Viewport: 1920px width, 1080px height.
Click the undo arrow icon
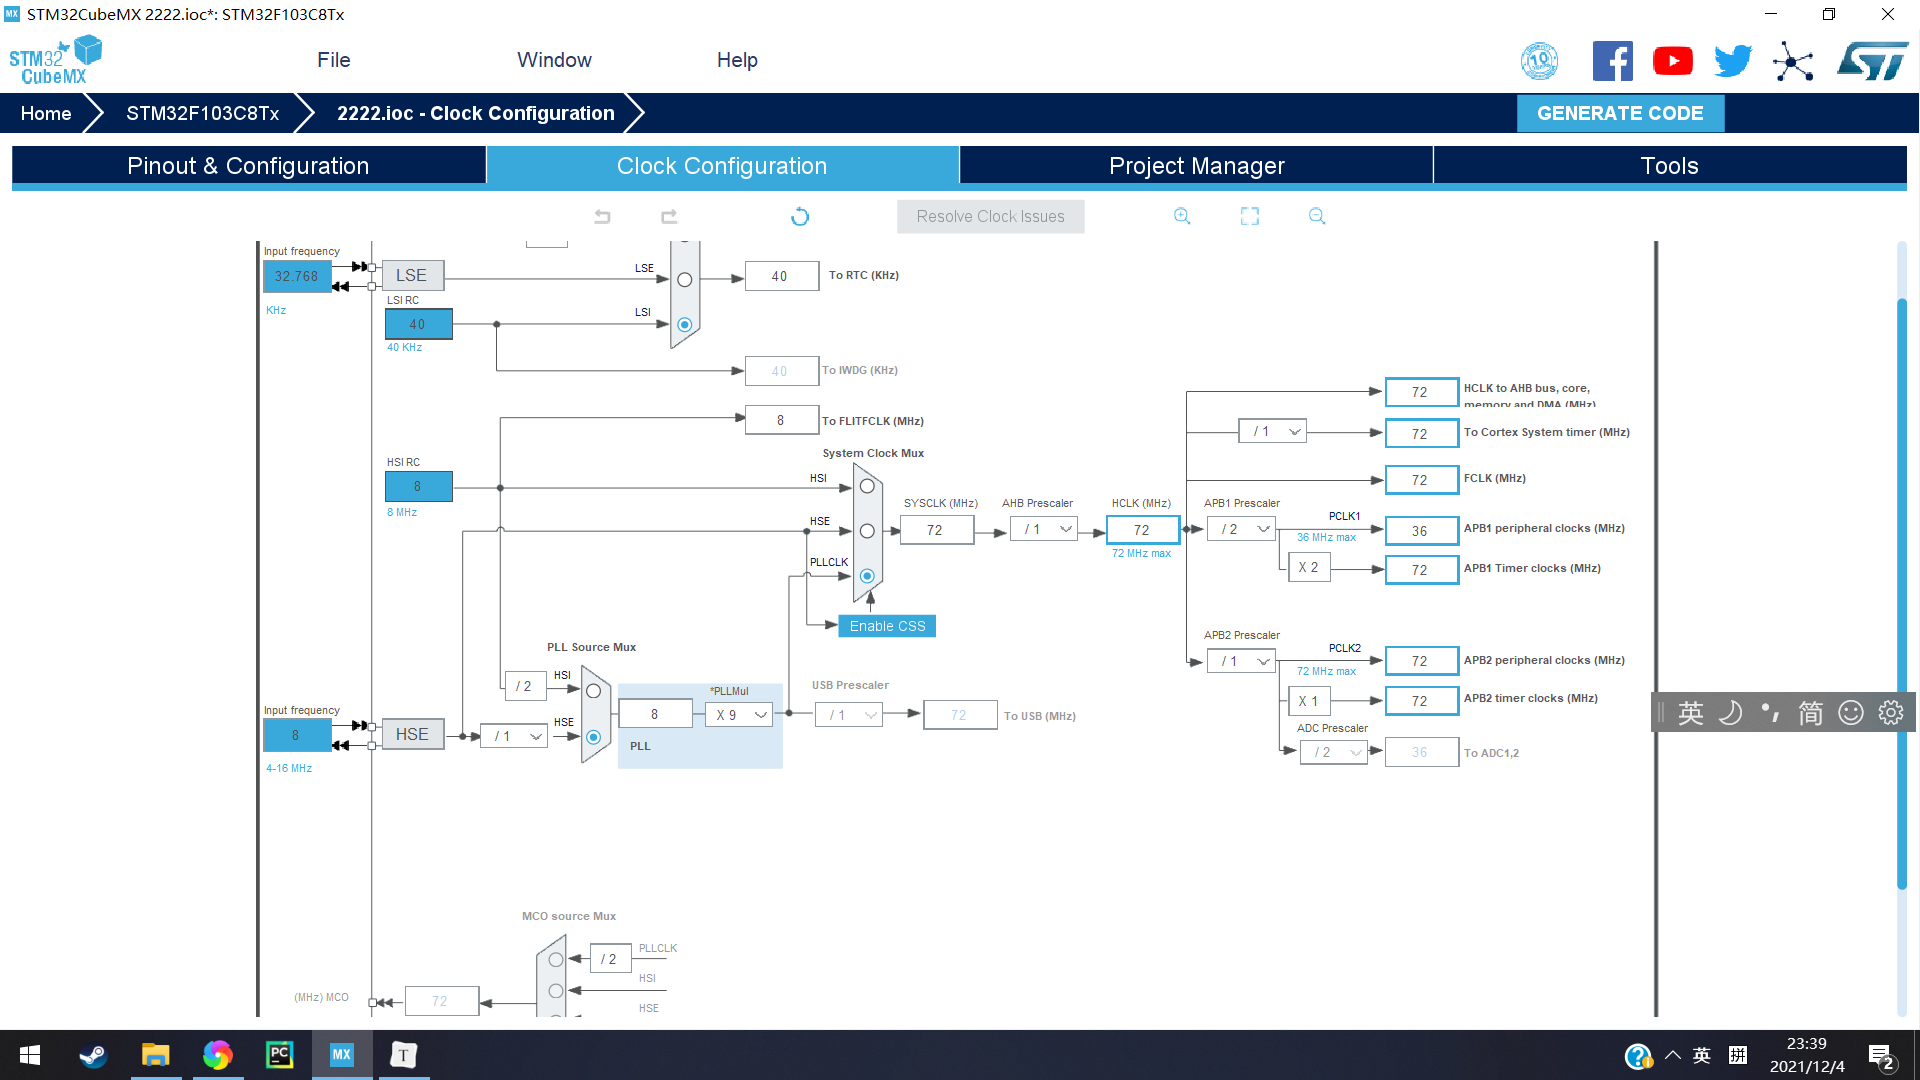point(602,216)
